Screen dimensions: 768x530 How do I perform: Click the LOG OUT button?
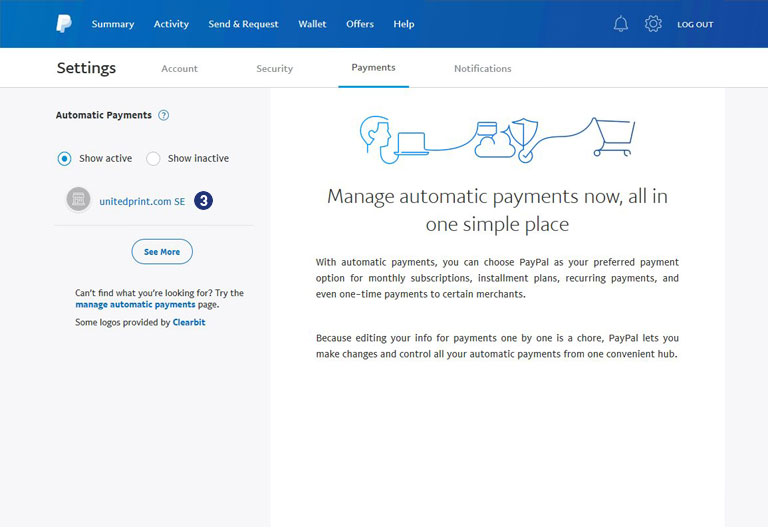tap(695, 24)
